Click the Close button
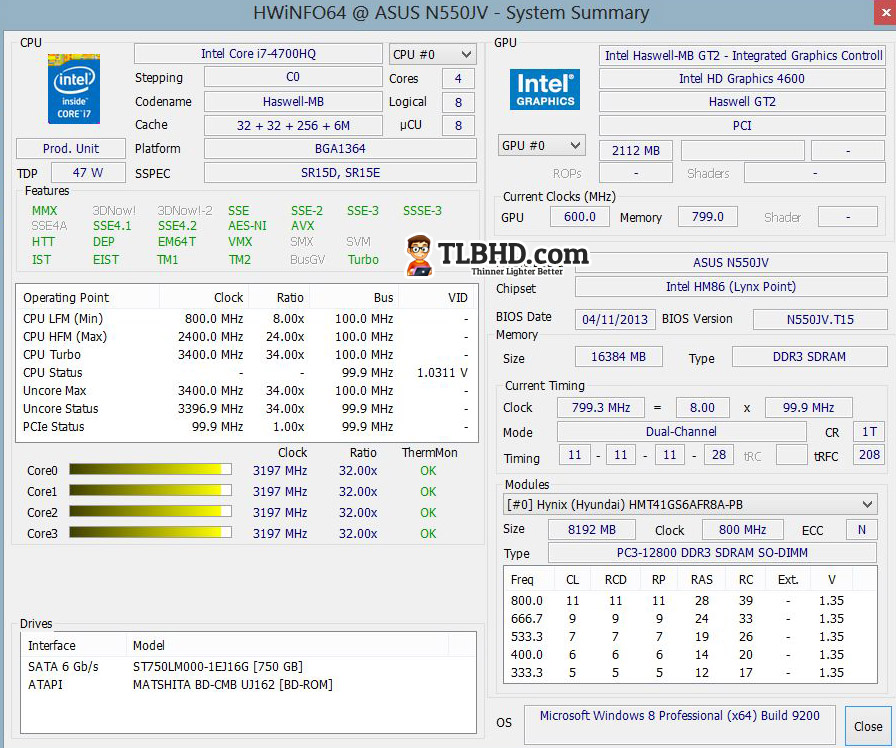This screenshot has width=896, height=748. (x=868, y=726)
